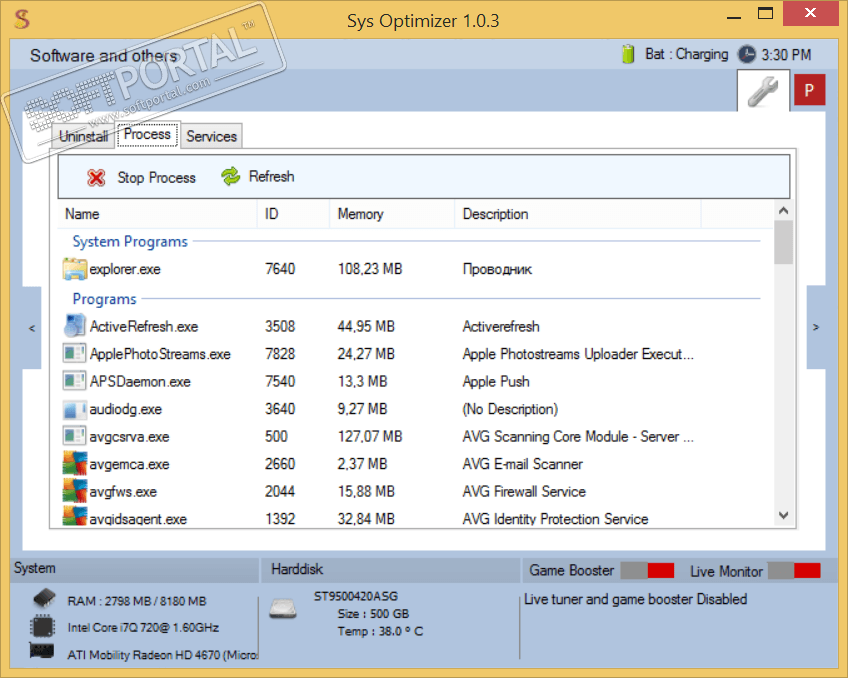This screenshot has height=678, width=848.
Task: Click the avgidsagent.exe AVG icon
Action: click(75, 516)
